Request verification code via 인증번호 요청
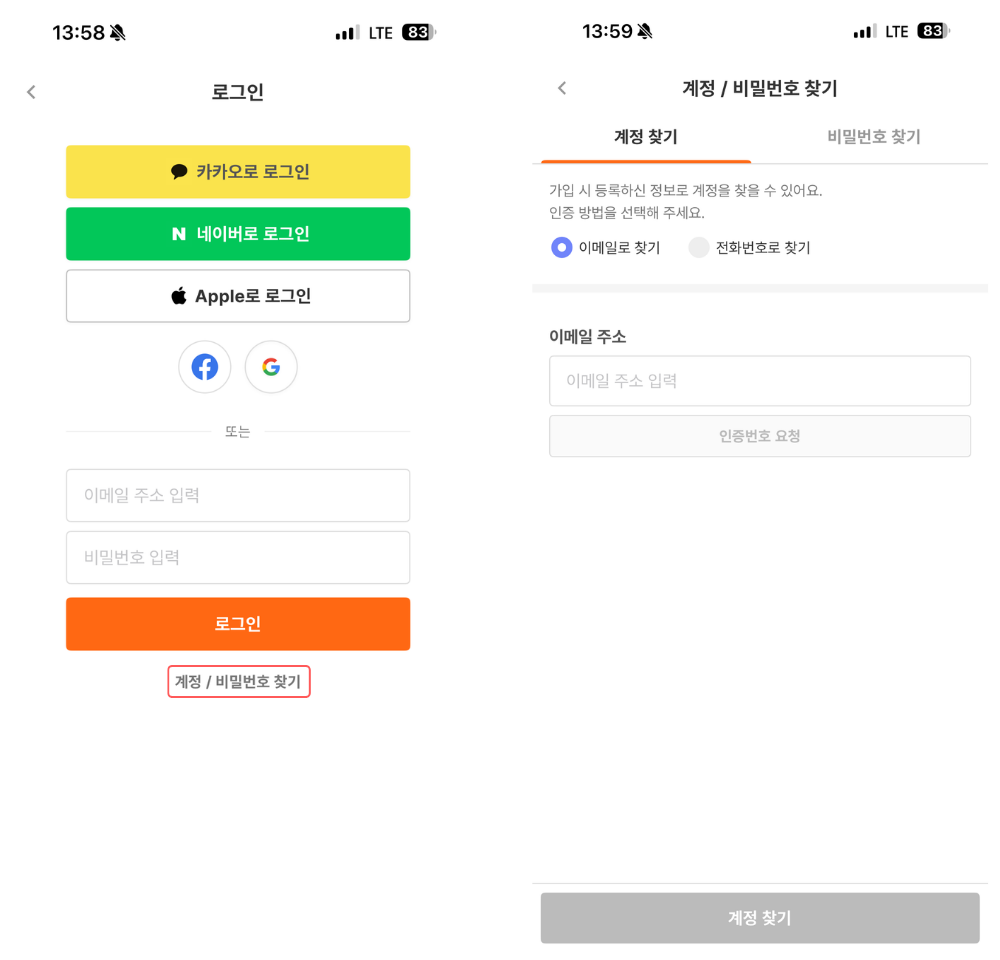This screenshot has width=1000, height=960. coord(759,436)
